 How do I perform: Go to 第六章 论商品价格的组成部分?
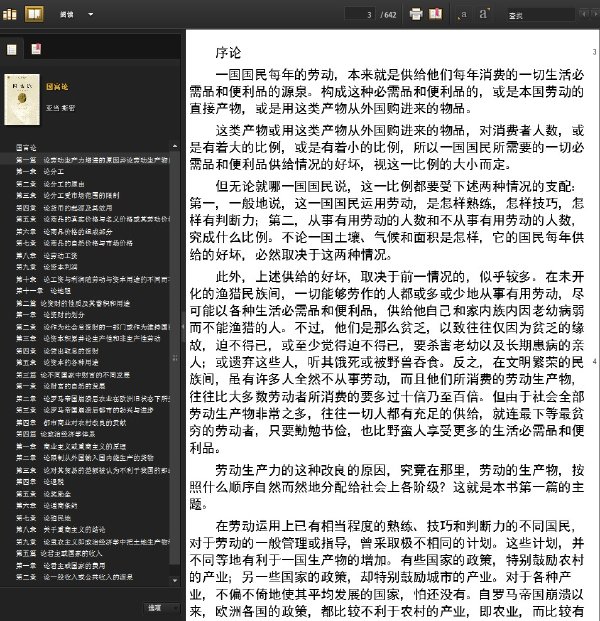tap(64, 231)
